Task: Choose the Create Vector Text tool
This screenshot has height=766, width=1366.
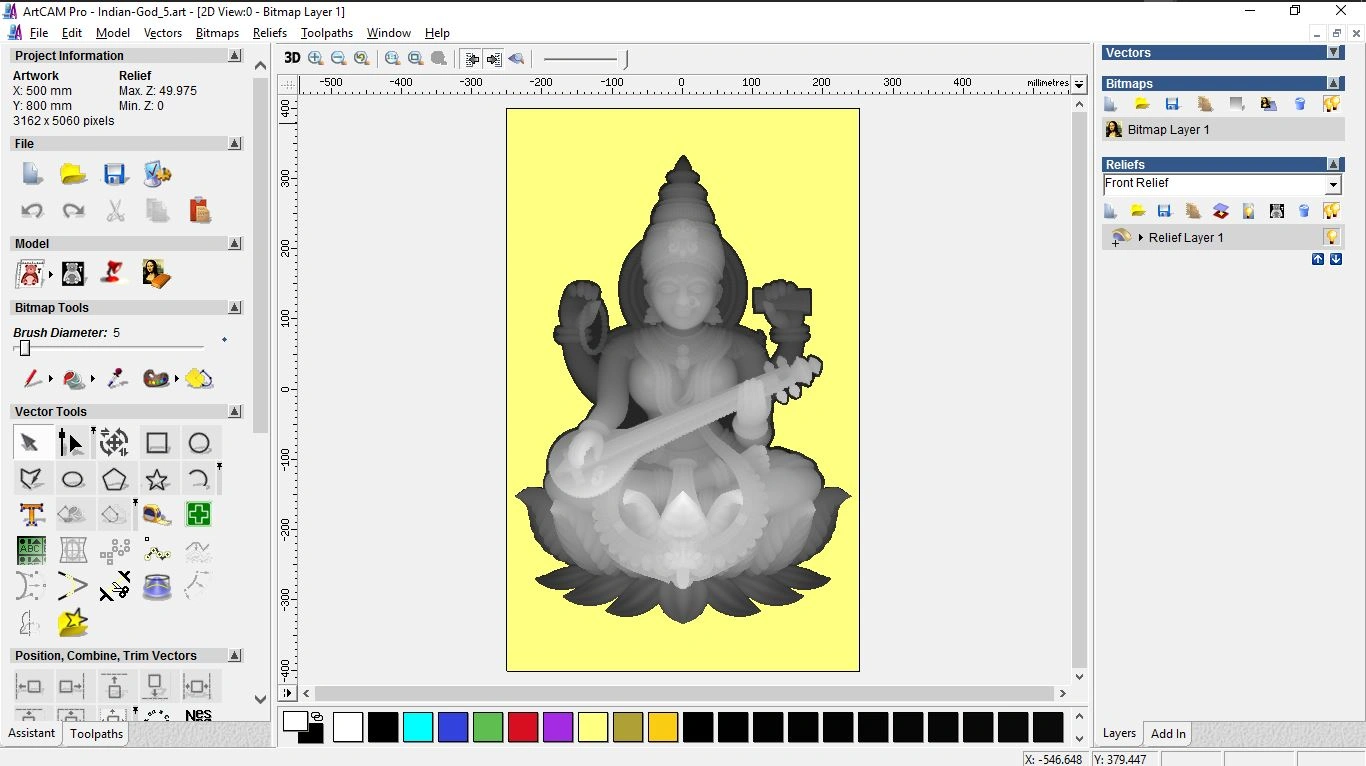Action: pos(32,515)
